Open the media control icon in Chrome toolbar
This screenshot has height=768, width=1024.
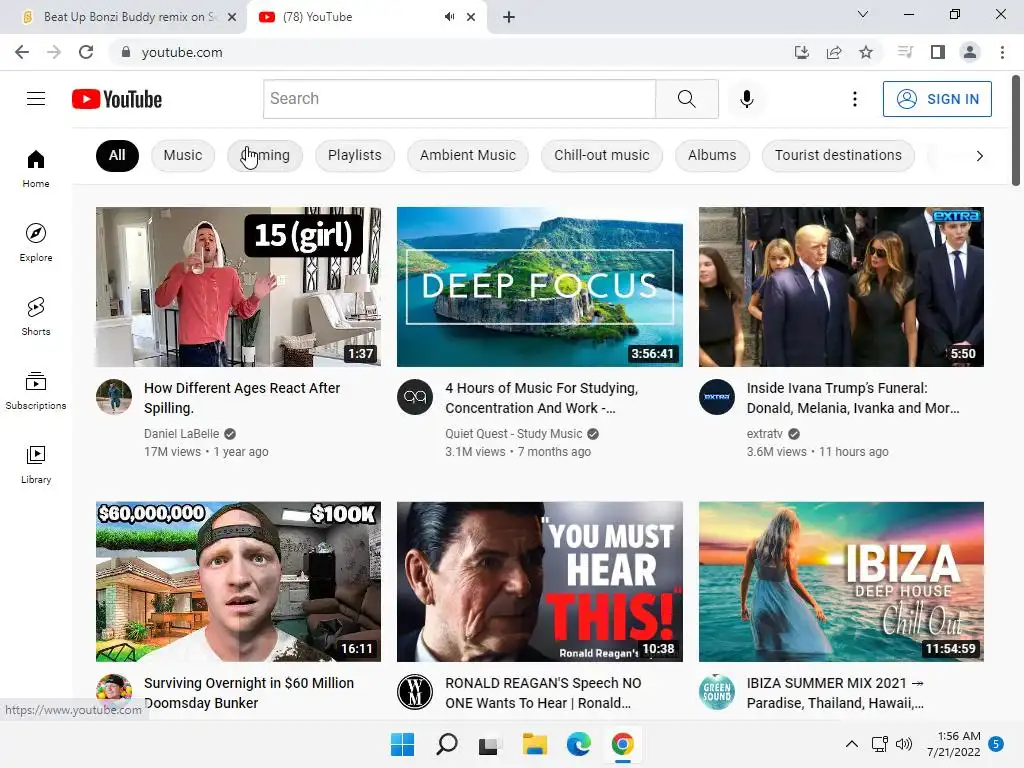coord(905,52)
